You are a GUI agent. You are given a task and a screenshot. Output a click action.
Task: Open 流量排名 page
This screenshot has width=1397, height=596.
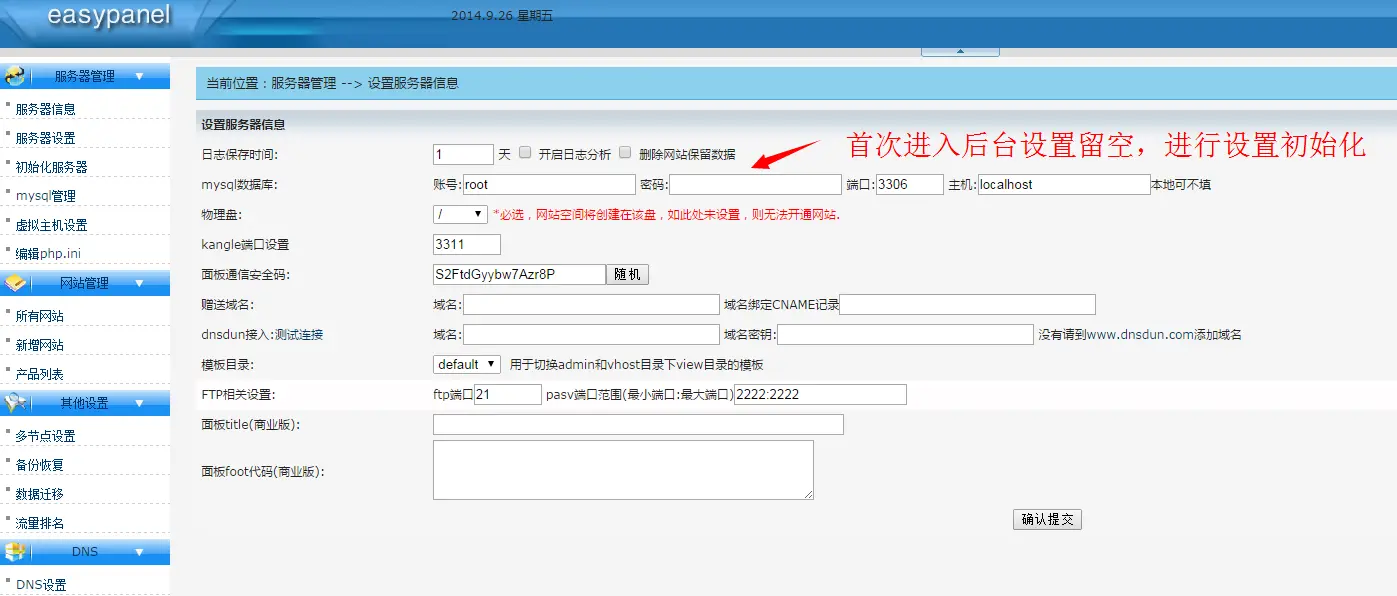tap(40, 523)
